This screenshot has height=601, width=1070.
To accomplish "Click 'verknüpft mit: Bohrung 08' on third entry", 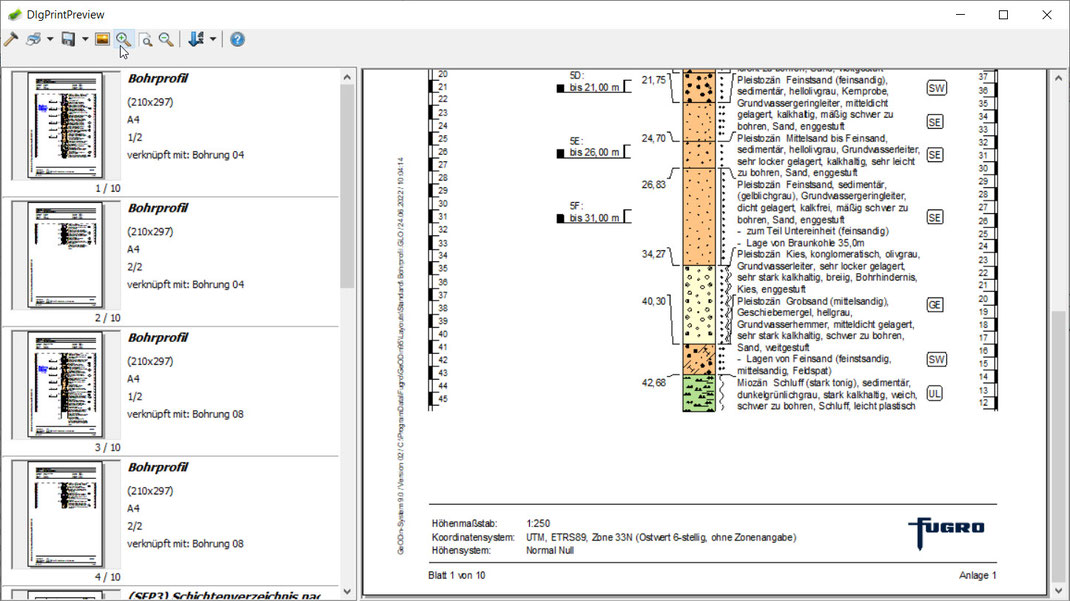I will (x=186, y=414).
